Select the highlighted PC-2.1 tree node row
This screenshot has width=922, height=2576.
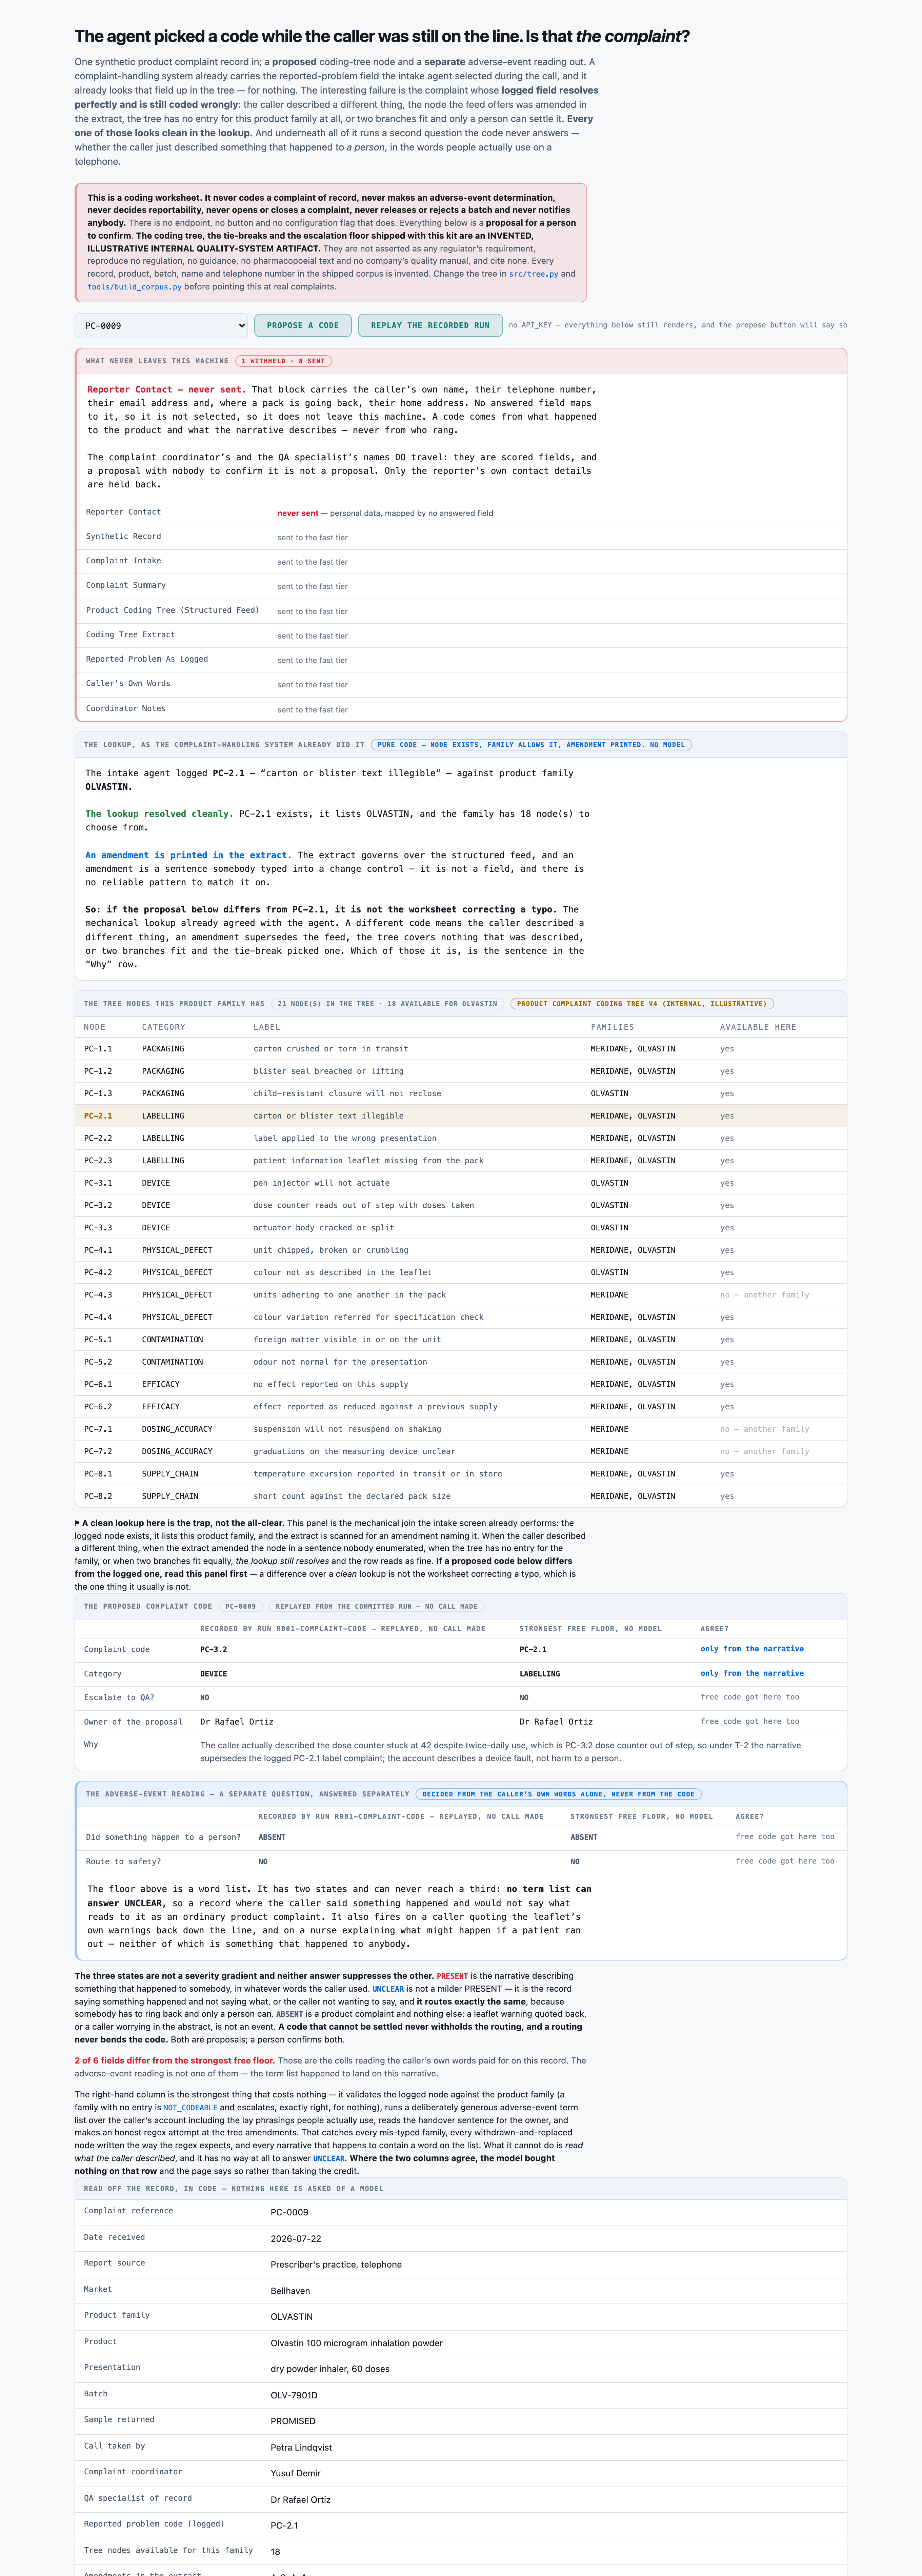(x=461, y=1116)
